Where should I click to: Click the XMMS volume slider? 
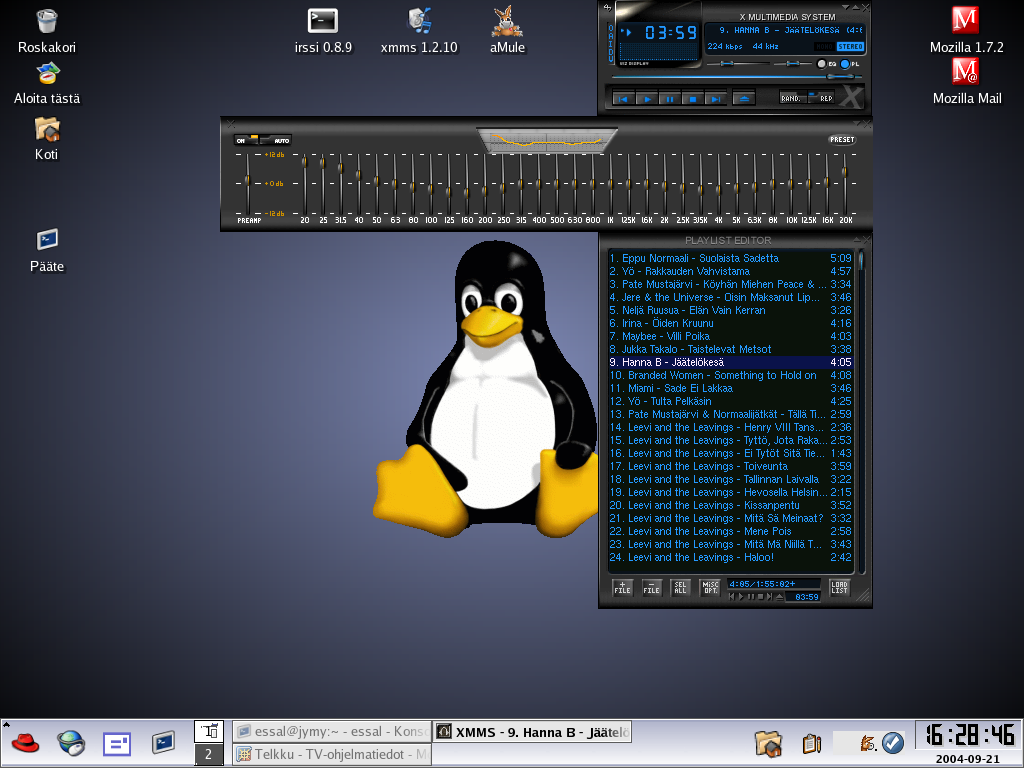click(x=738, y=64)
